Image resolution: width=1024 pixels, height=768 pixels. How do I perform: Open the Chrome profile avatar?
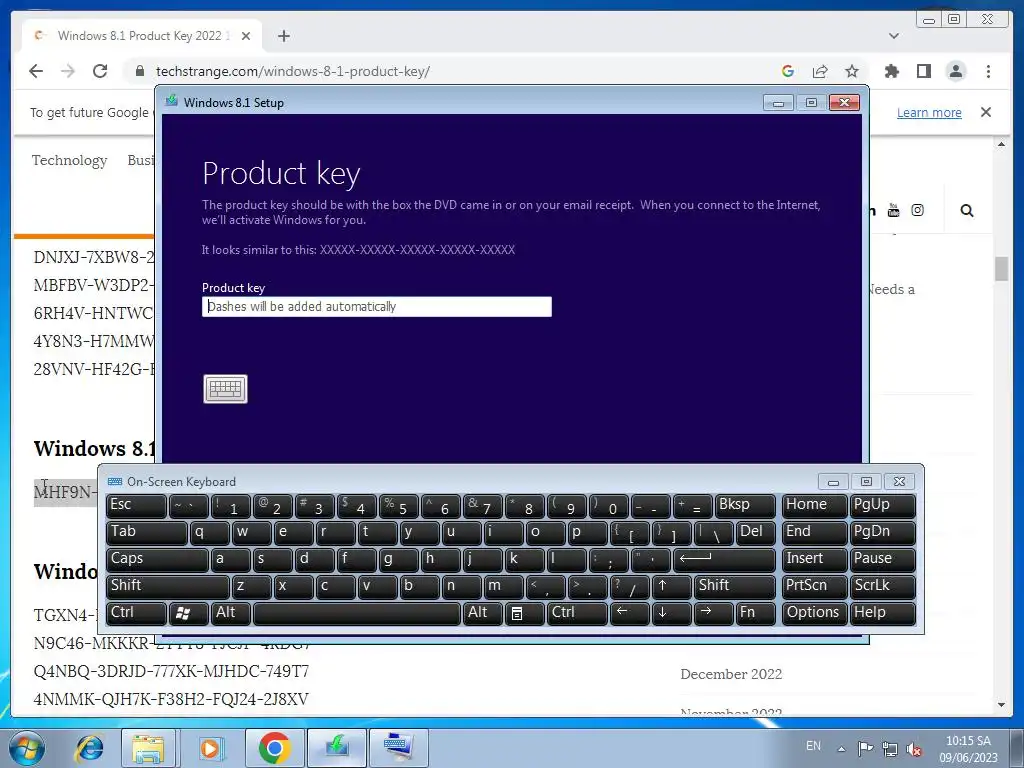pyautogui.click(x=955, y=71)
